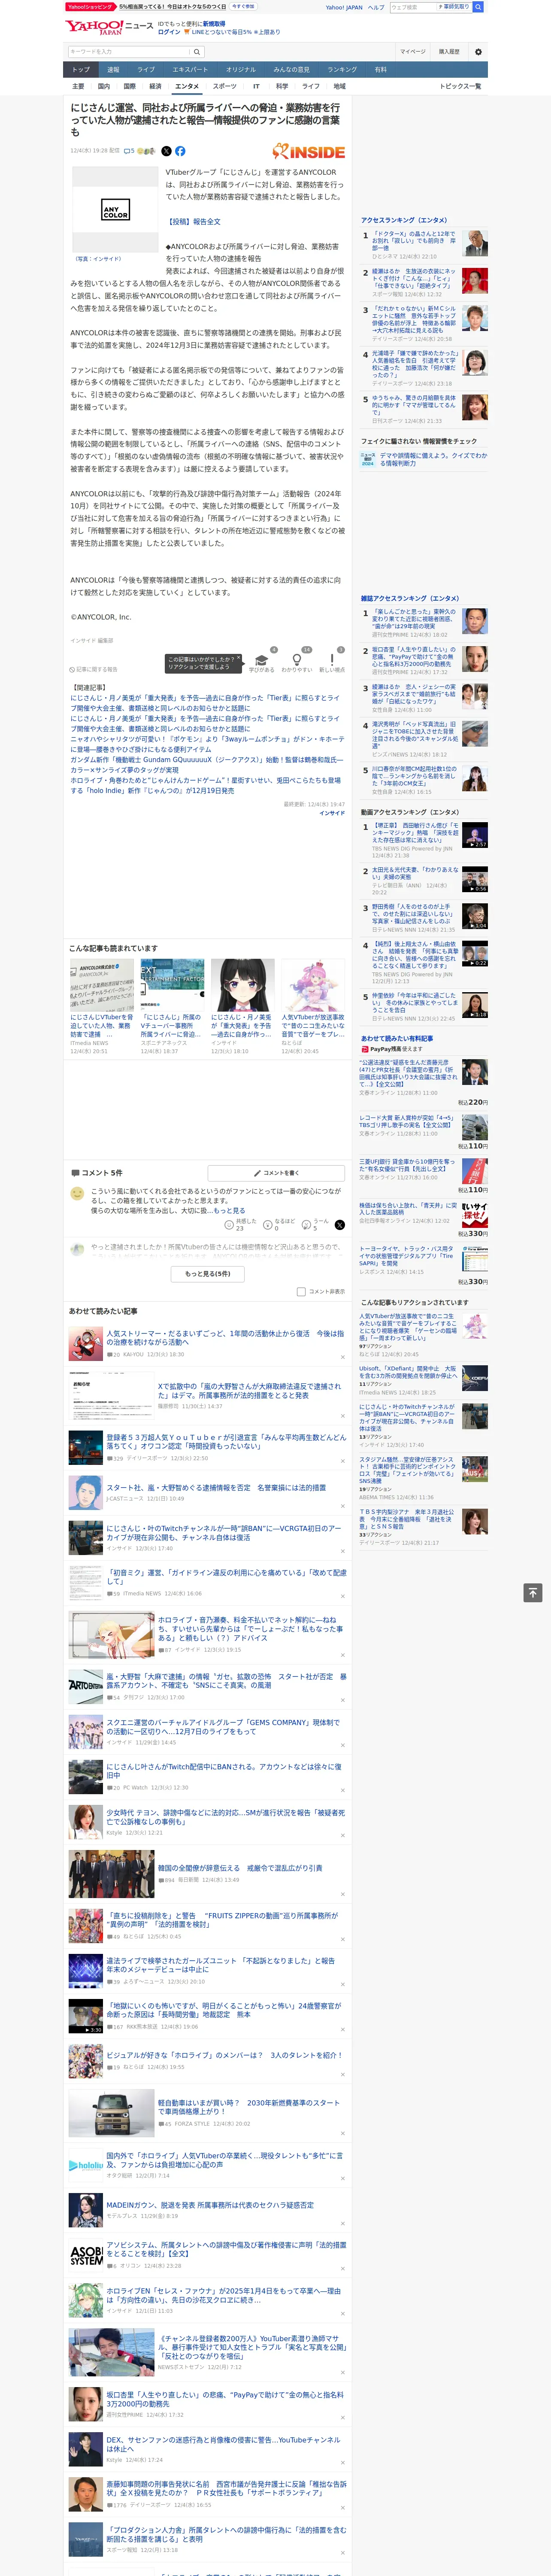The height and width of the screenshot is (2576, 551).
Task: Open the ランキング tab
Action: pyautogui.click(x=342, y=70)
